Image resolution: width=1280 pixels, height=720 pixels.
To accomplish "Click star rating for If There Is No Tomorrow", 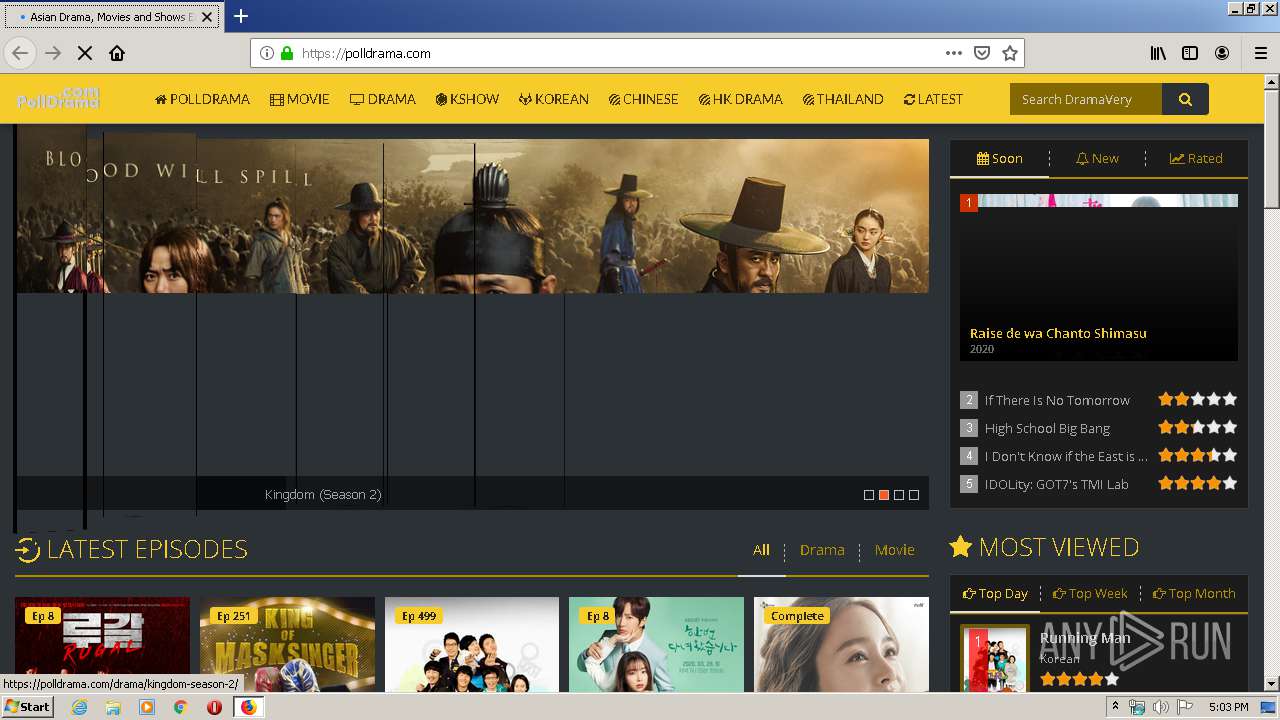I will (1198, 399).
